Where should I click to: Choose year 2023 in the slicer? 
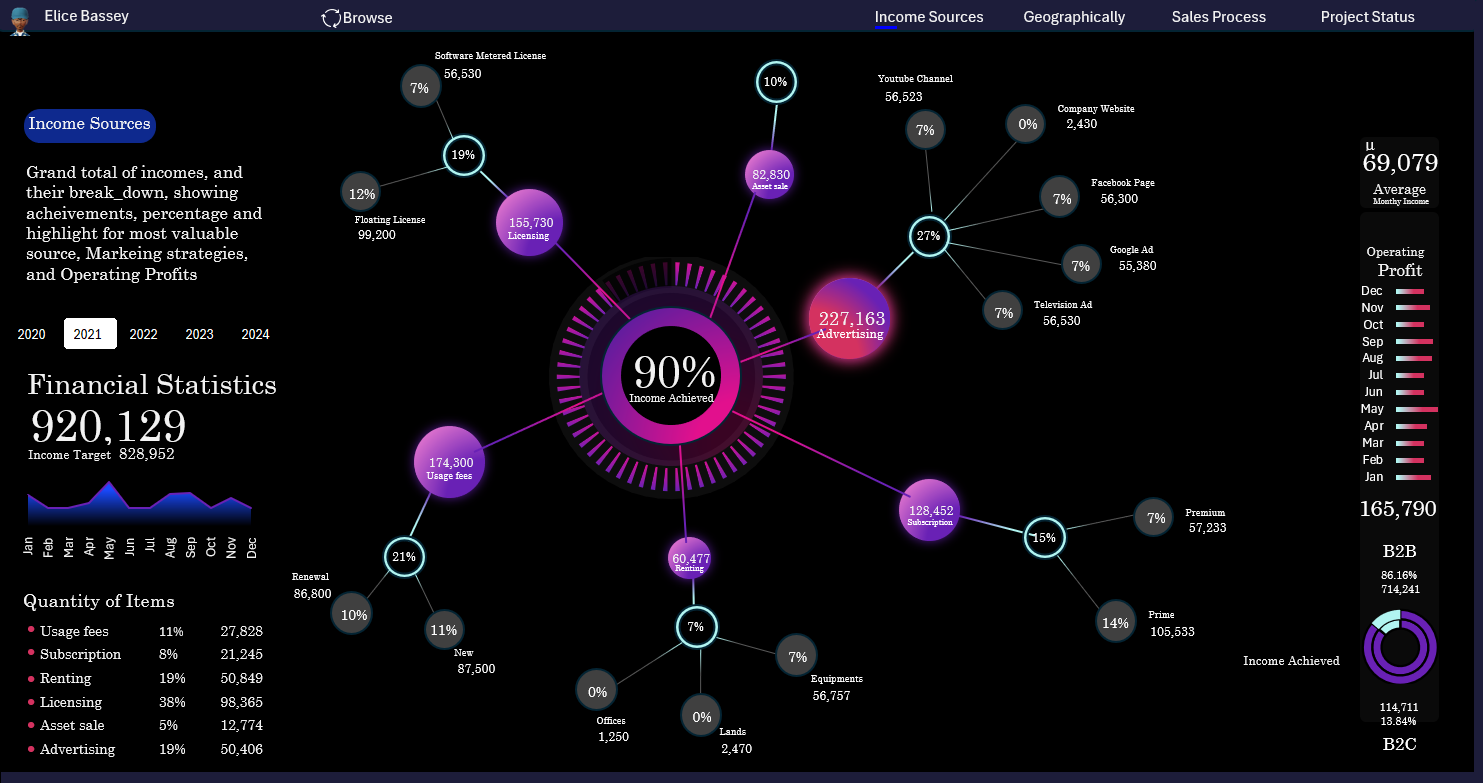tap(200, 334)
